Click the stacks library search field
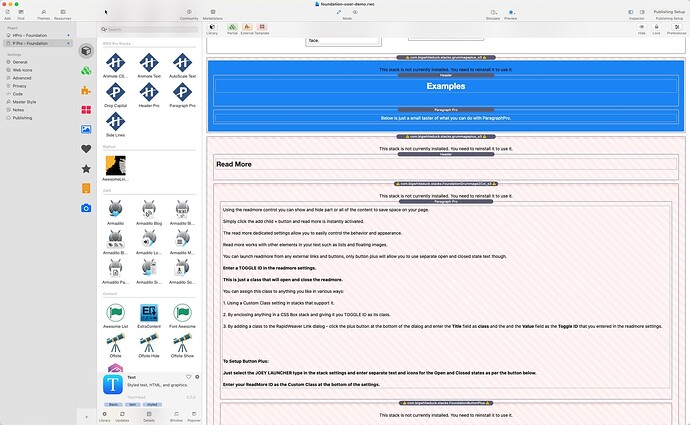This screenshot has width=690, height=425. (149, 29)
